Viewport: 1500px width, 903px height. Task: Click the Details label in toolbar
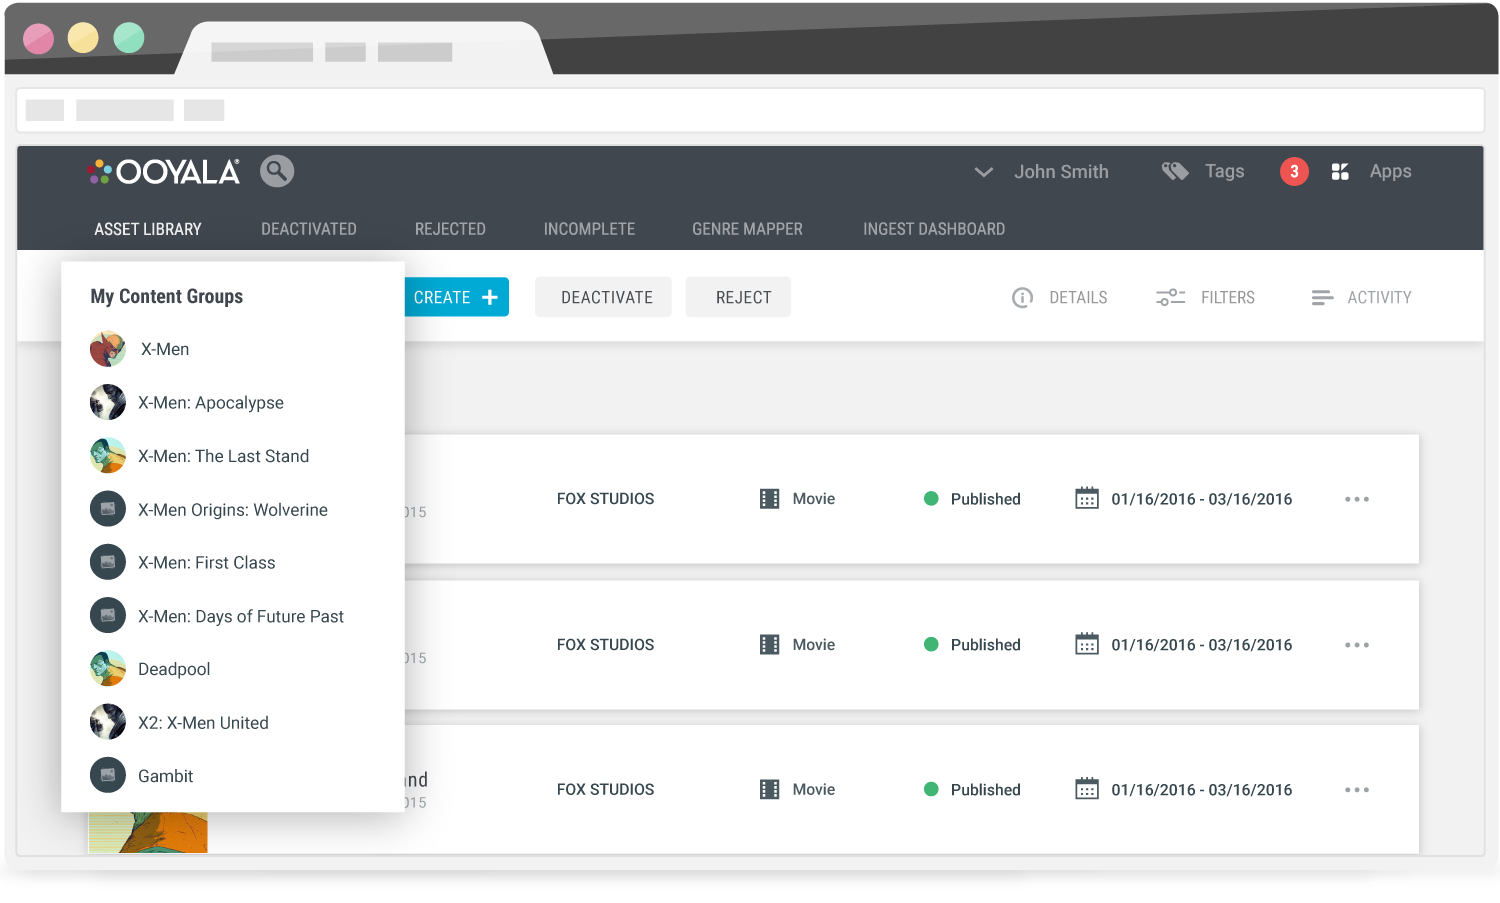(x=1078, y=298)
